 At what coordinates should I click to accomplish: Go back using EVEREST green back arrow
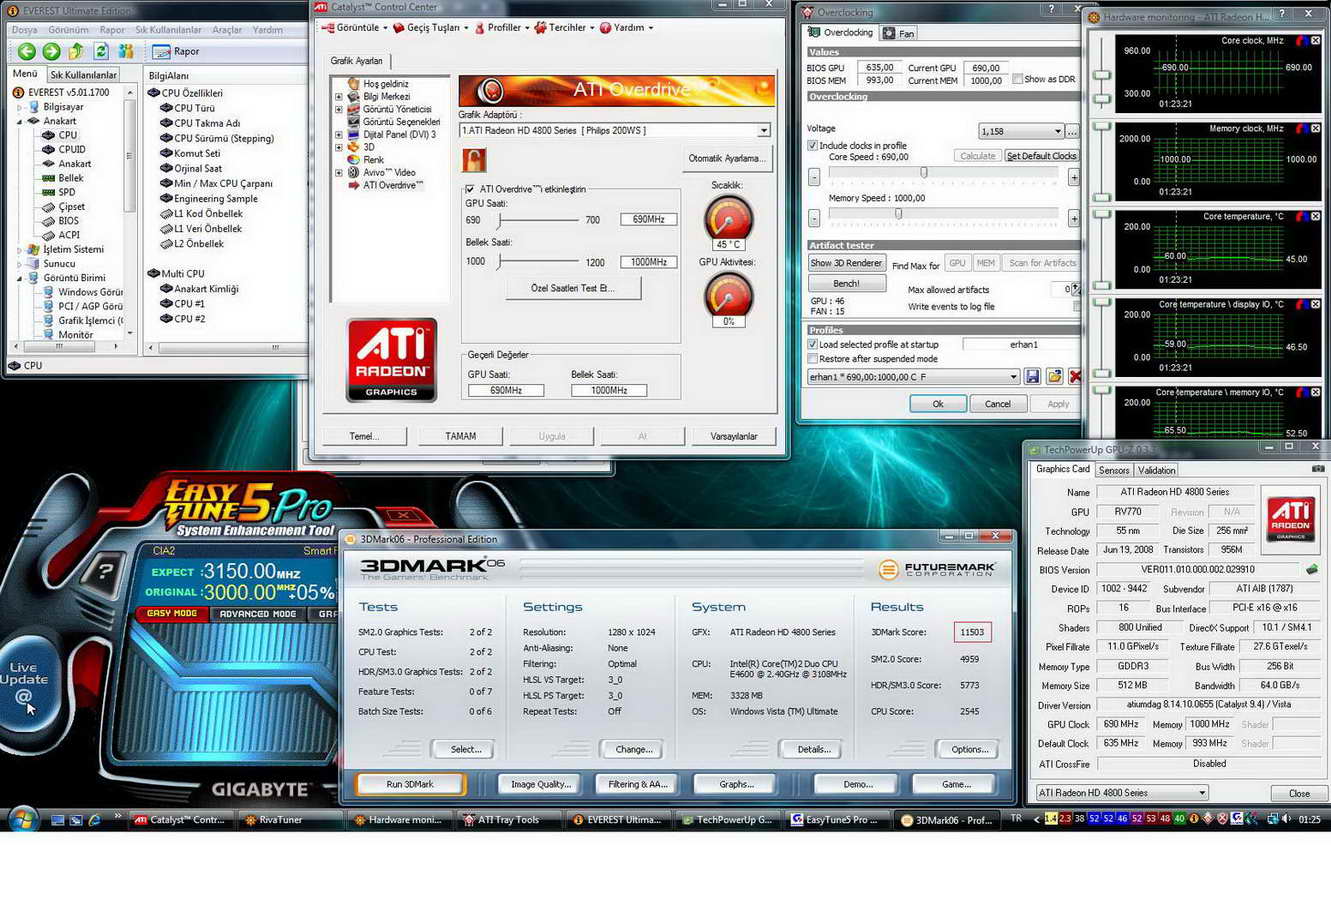(27, 51)
